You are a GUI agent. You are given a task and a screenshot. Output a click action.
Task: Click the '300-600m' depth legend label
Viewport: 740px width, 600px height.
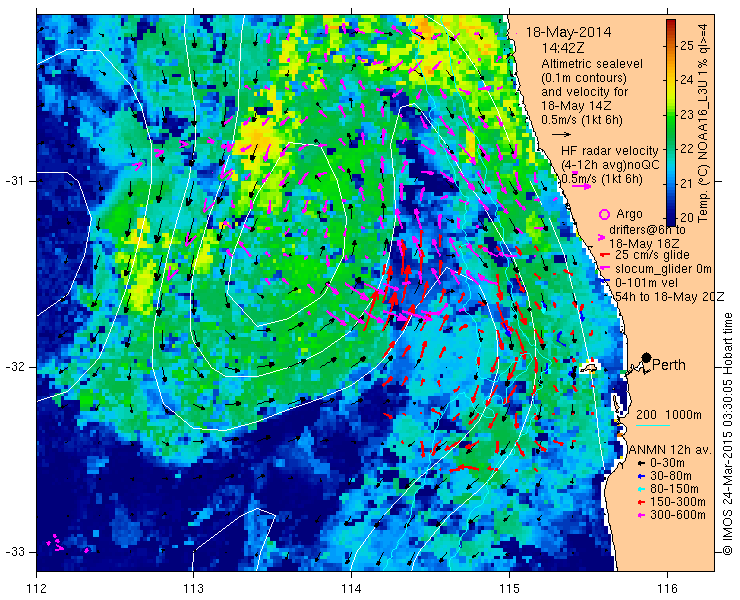click(x=678, y=515)
